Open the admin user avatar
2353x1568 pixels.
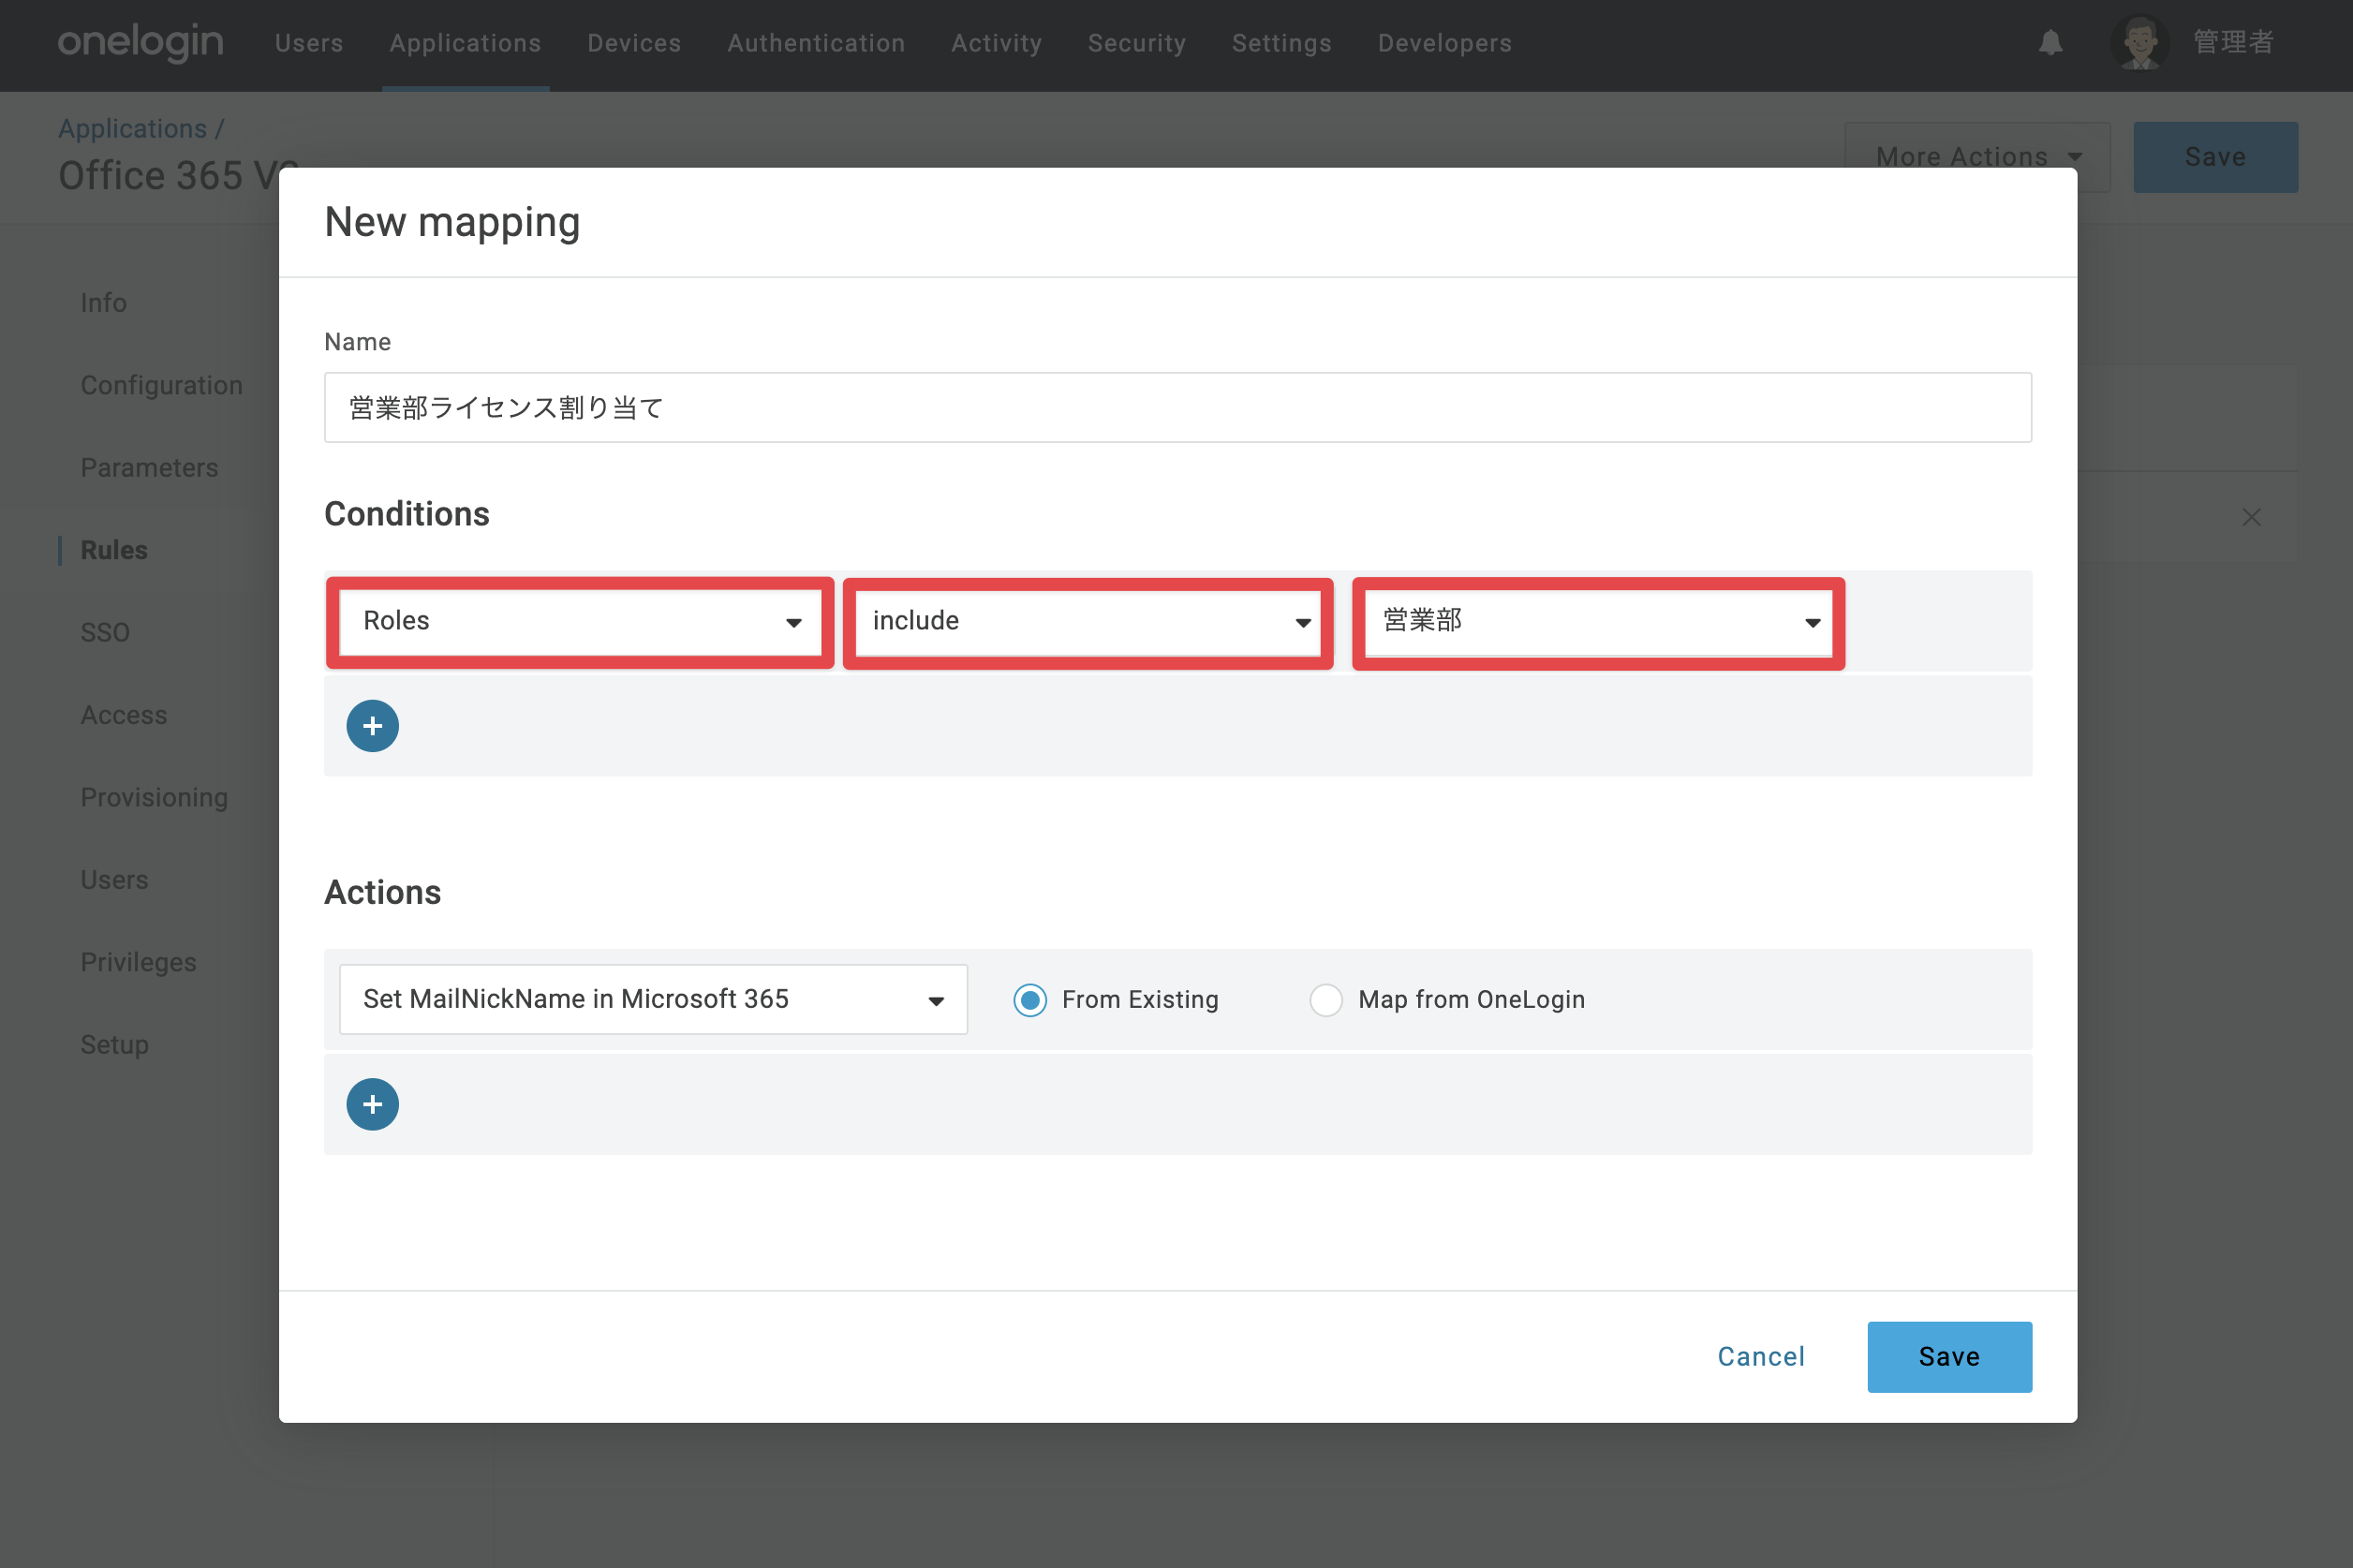(x=2139, y=43)
